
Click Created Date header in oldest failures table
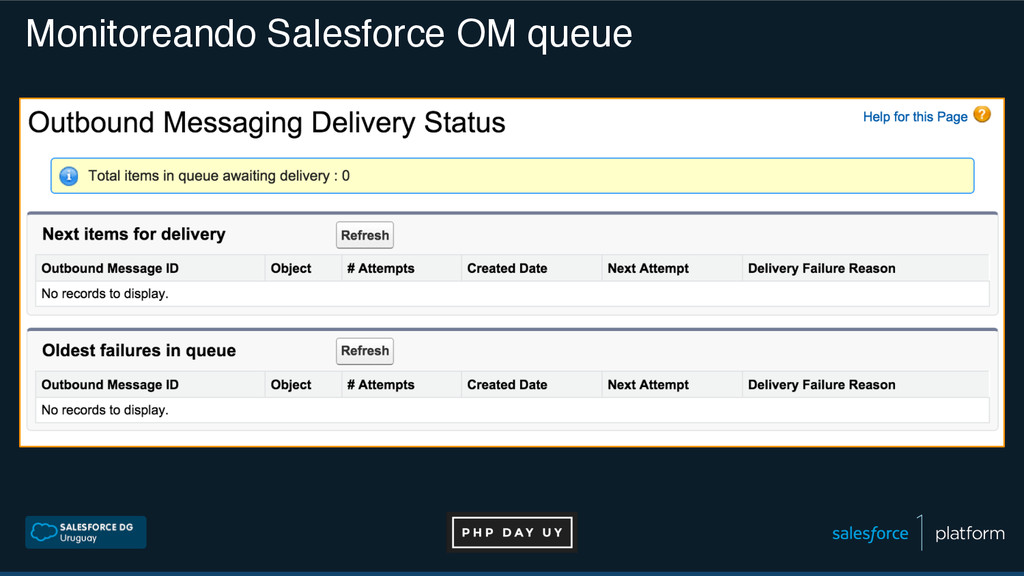click(507, 385)
